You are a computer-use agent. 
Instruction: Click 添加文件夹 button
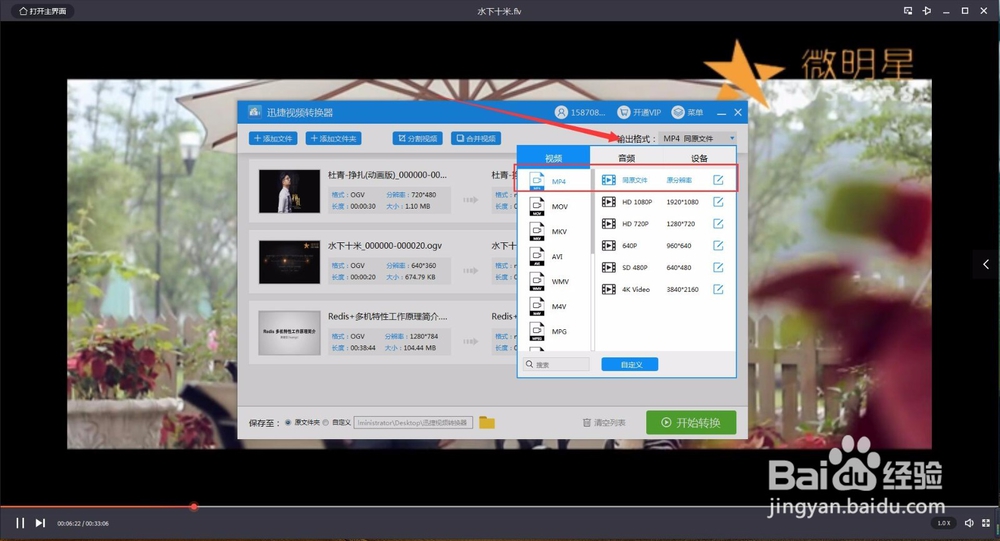(x=334, y=138)
